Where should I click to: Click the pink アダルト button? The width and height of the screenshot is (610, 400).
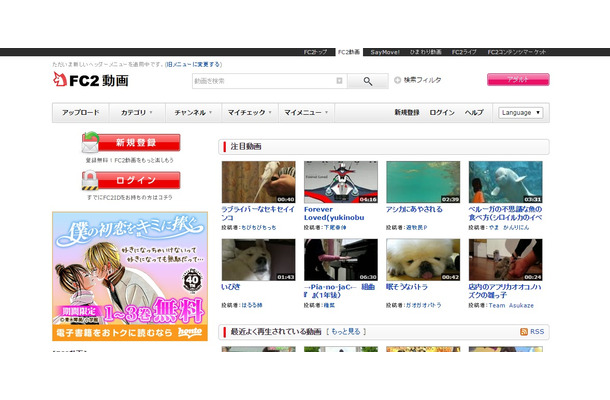(518, 79)
